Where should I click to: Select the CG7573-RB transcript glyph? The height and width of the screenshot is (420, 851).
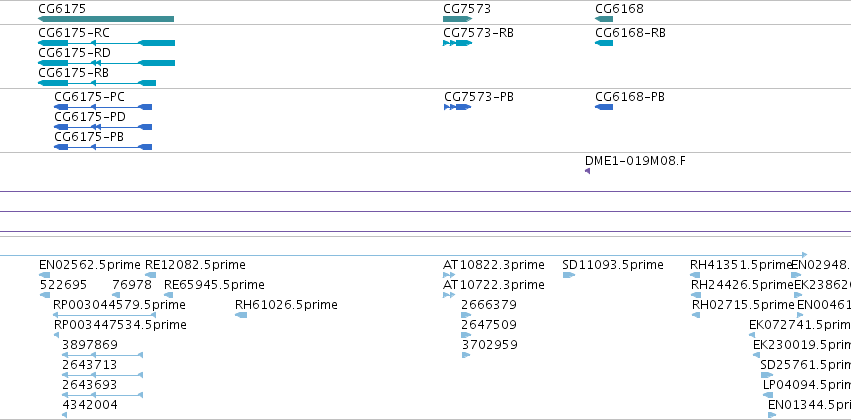point(458,43)
